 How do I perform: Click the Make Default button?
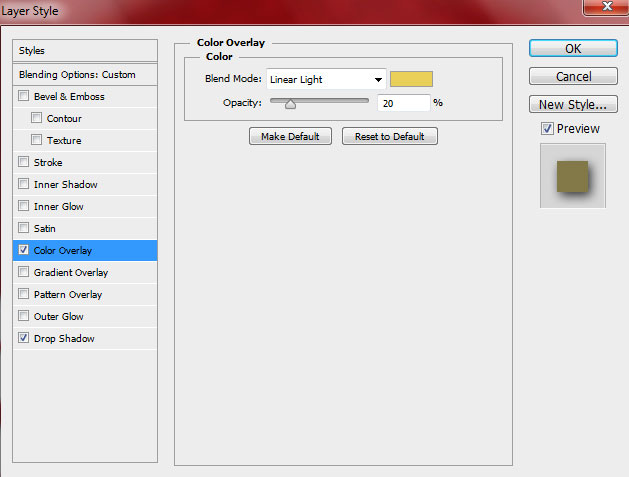click(290, 136)
